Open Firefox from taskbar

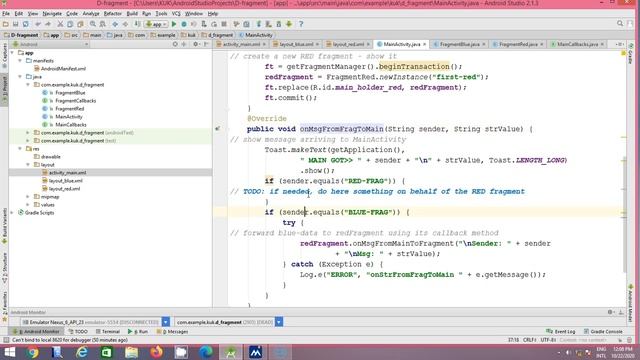click(156, 352)
